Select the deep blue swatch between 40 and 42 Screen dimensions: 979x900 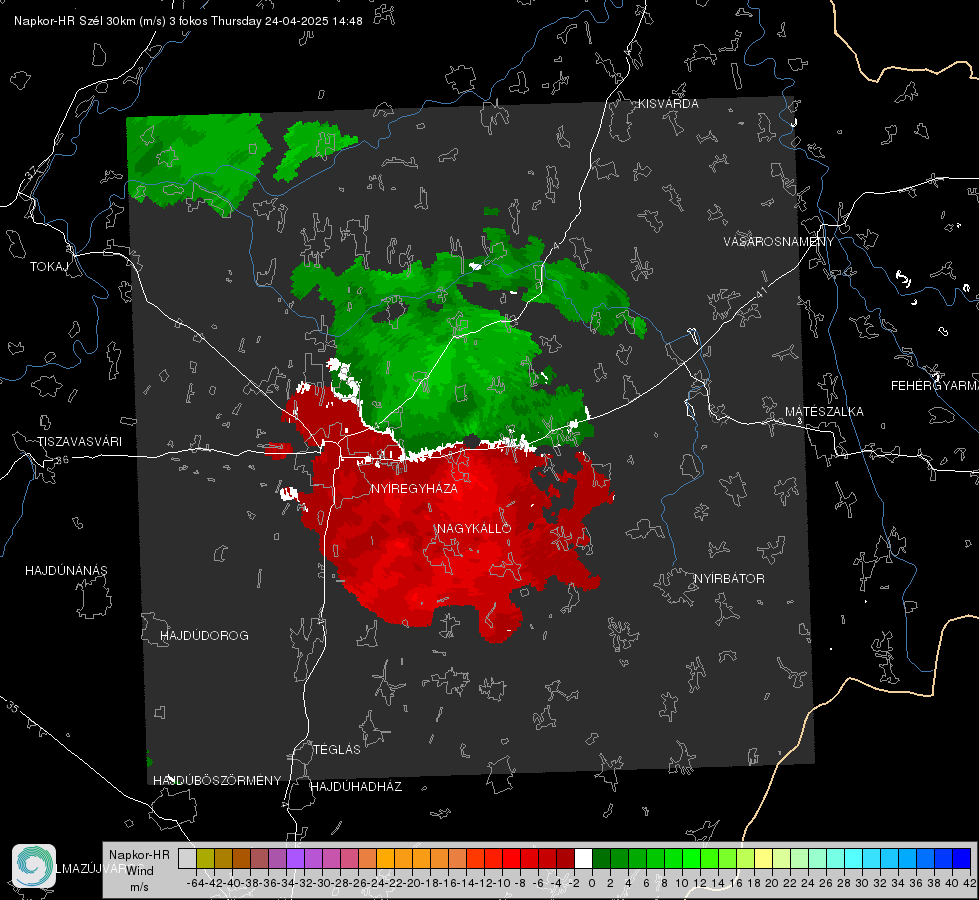coord(962,858)
